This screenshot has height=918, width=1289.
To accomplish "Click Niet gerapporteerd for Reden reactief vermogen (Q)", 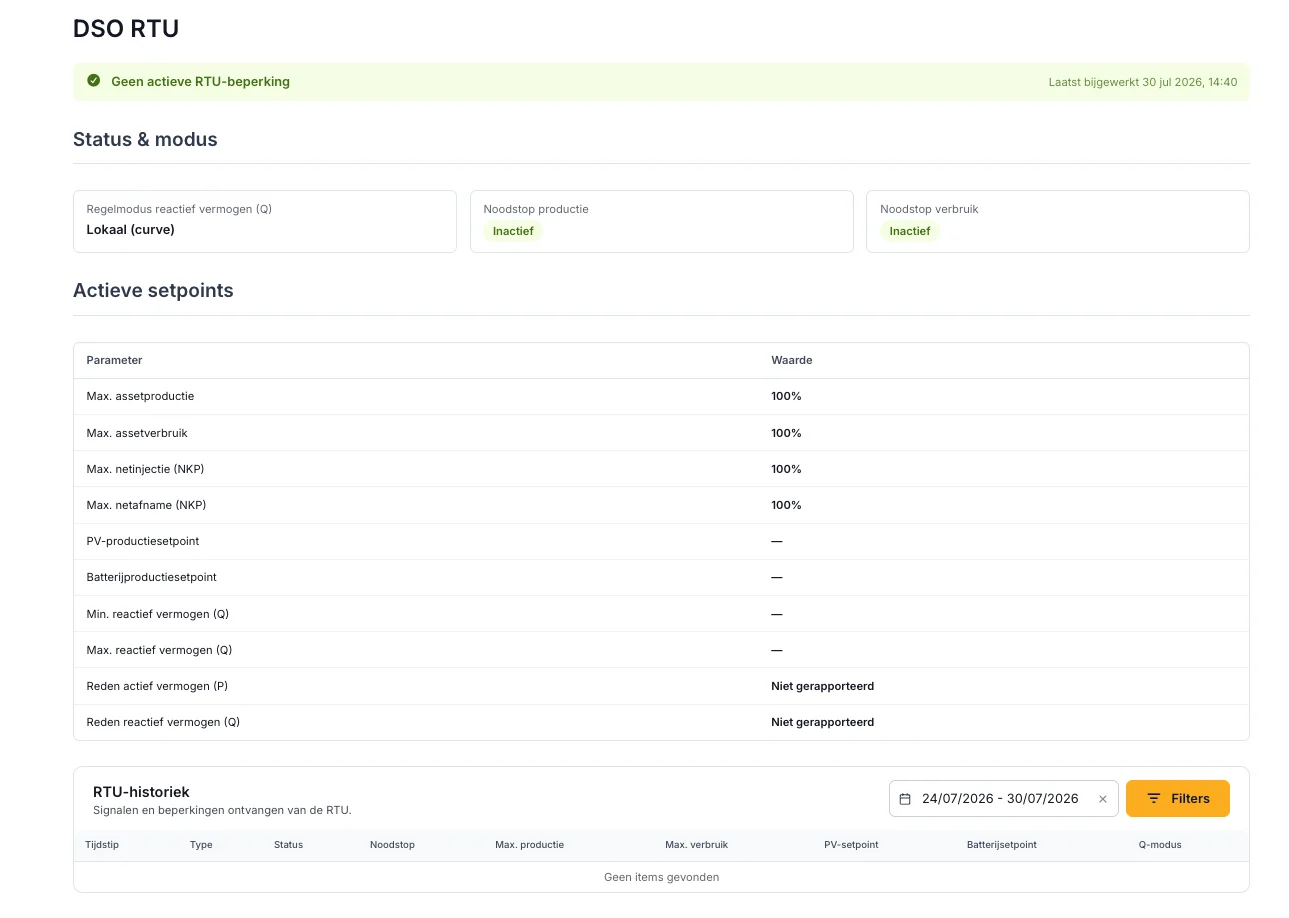I will coord(822,722).
